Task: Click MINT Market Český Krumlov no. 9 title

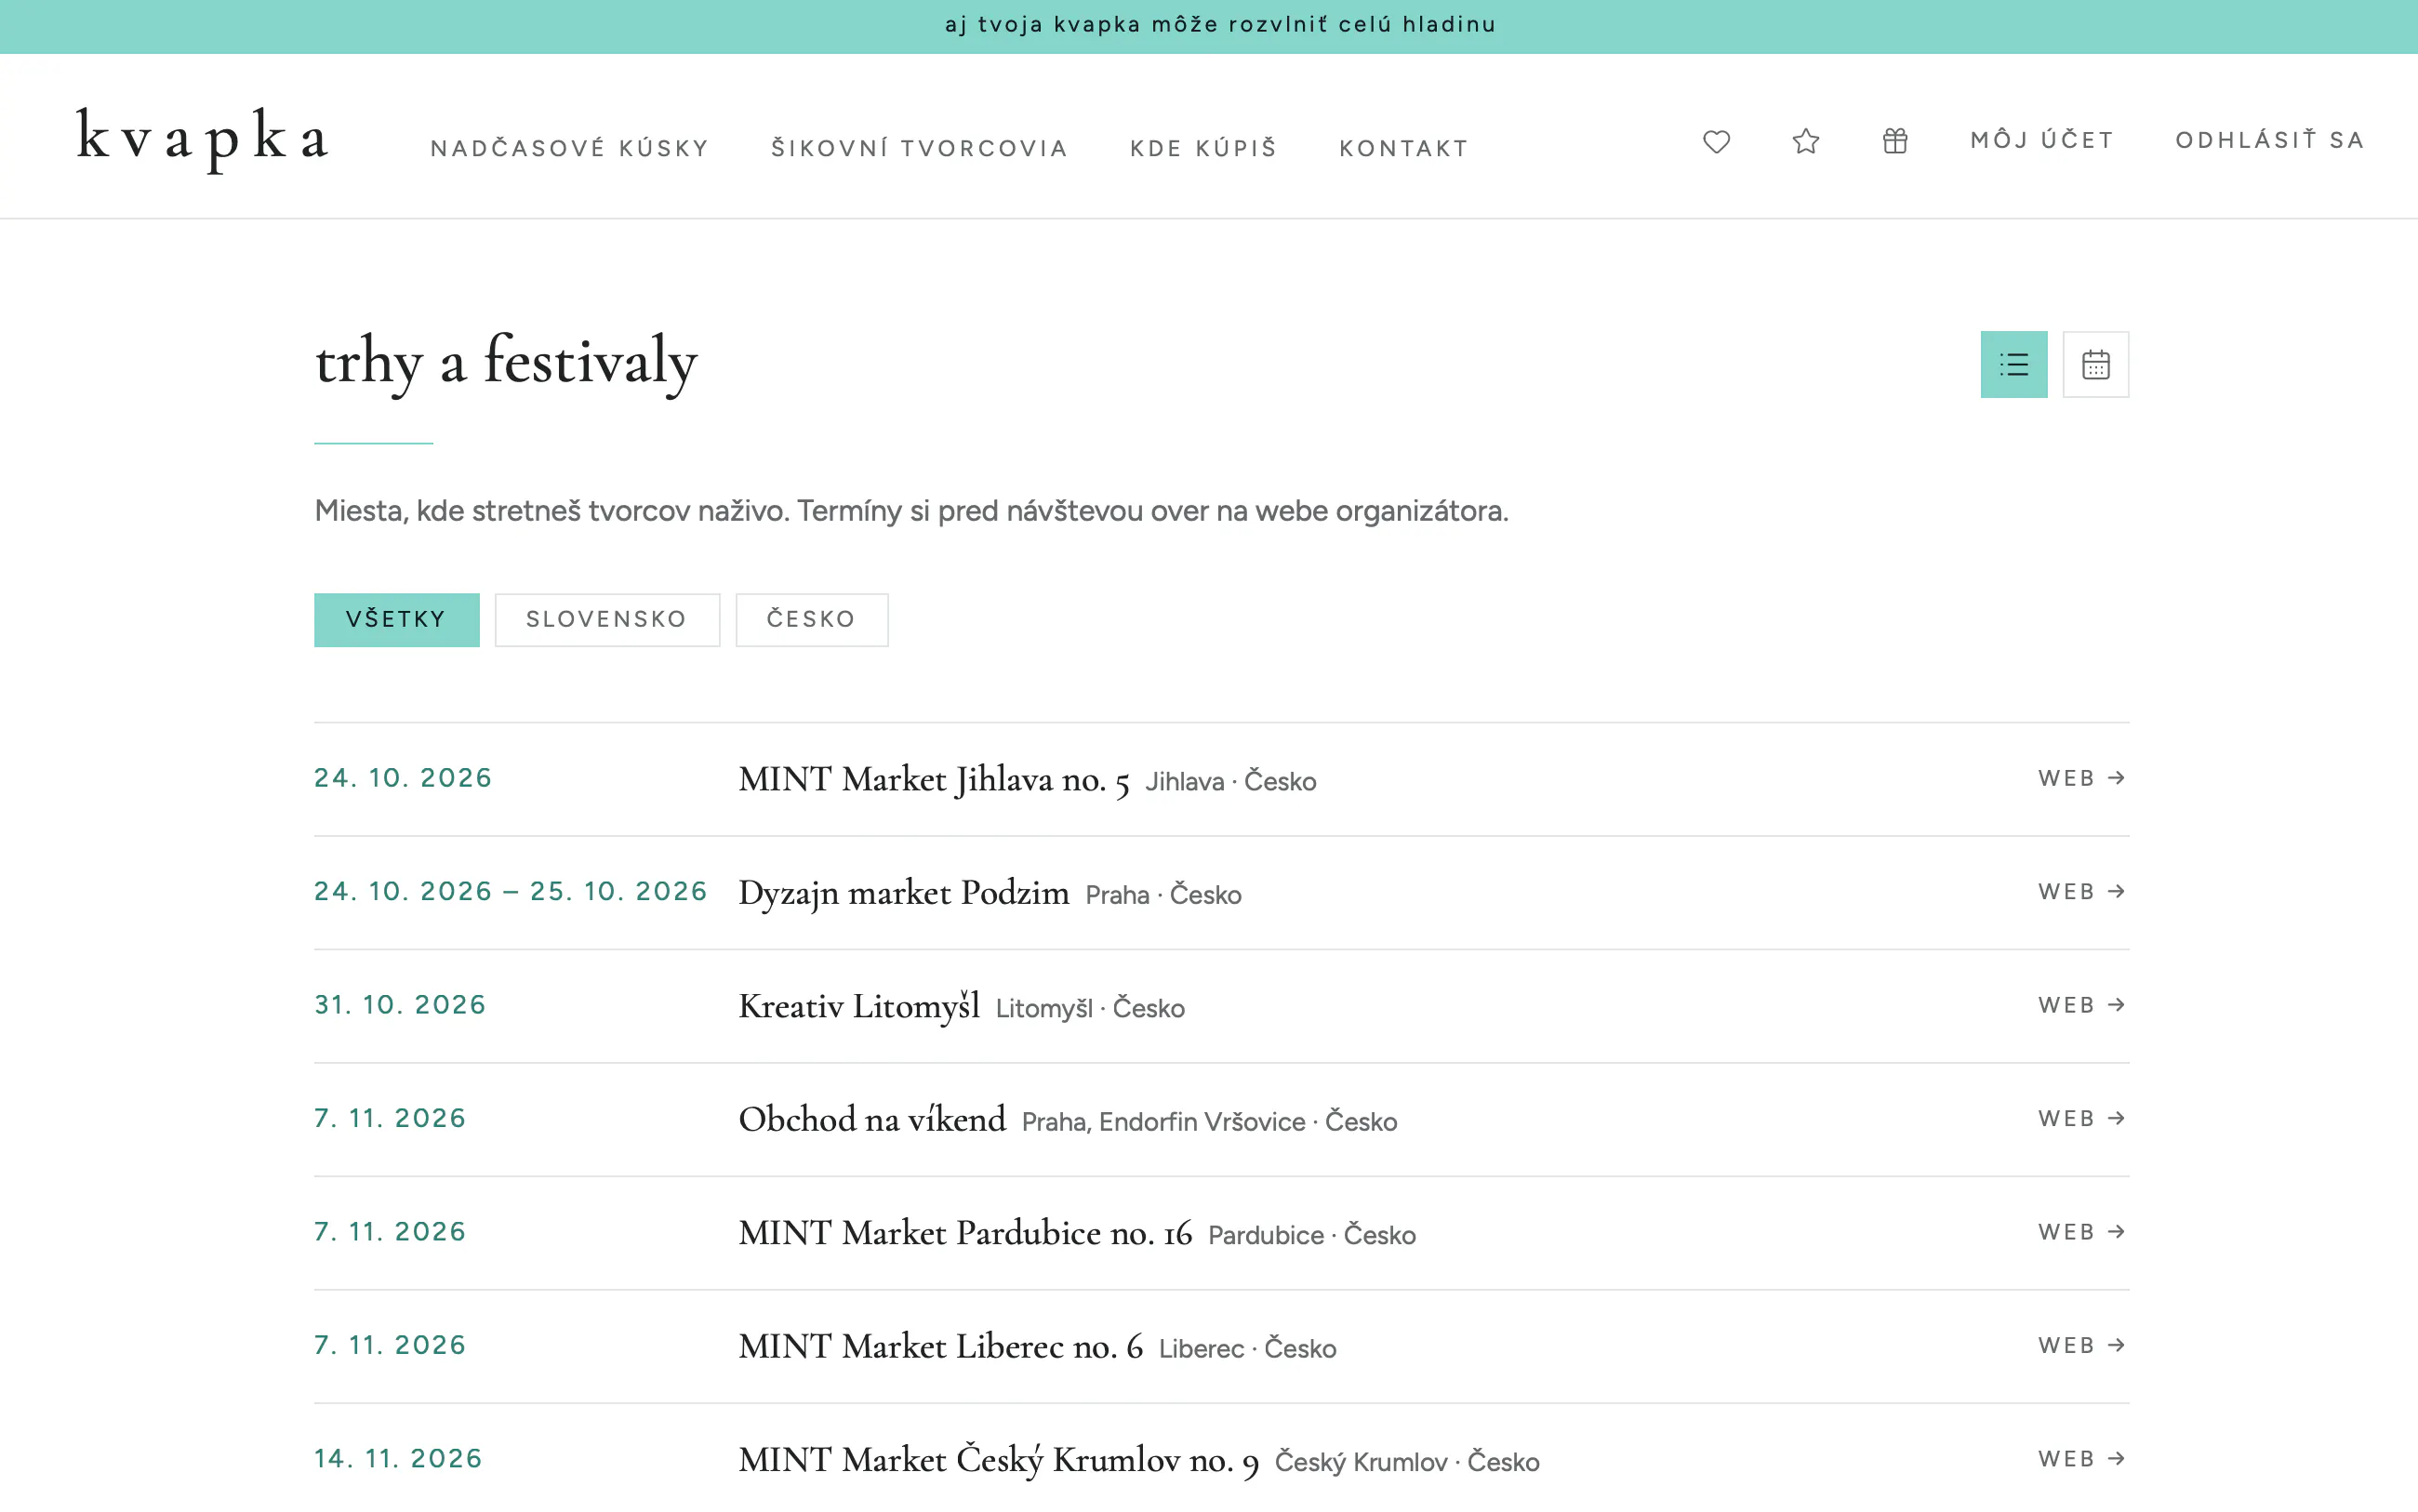Action: (998, 1460)
